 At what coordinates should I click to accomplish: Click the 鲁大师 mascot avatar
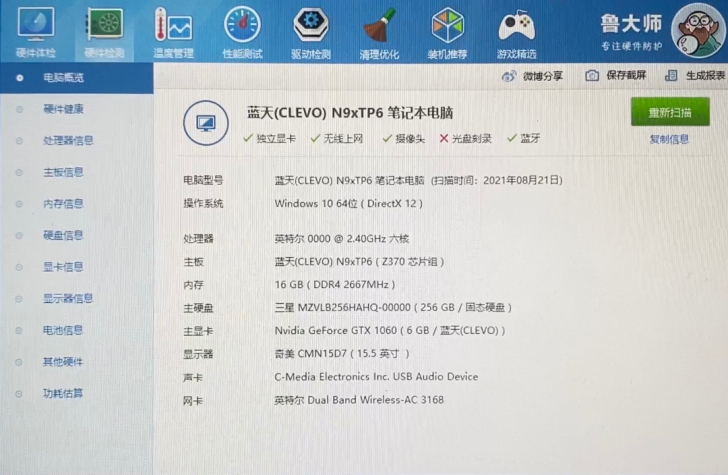click(698, 31)
